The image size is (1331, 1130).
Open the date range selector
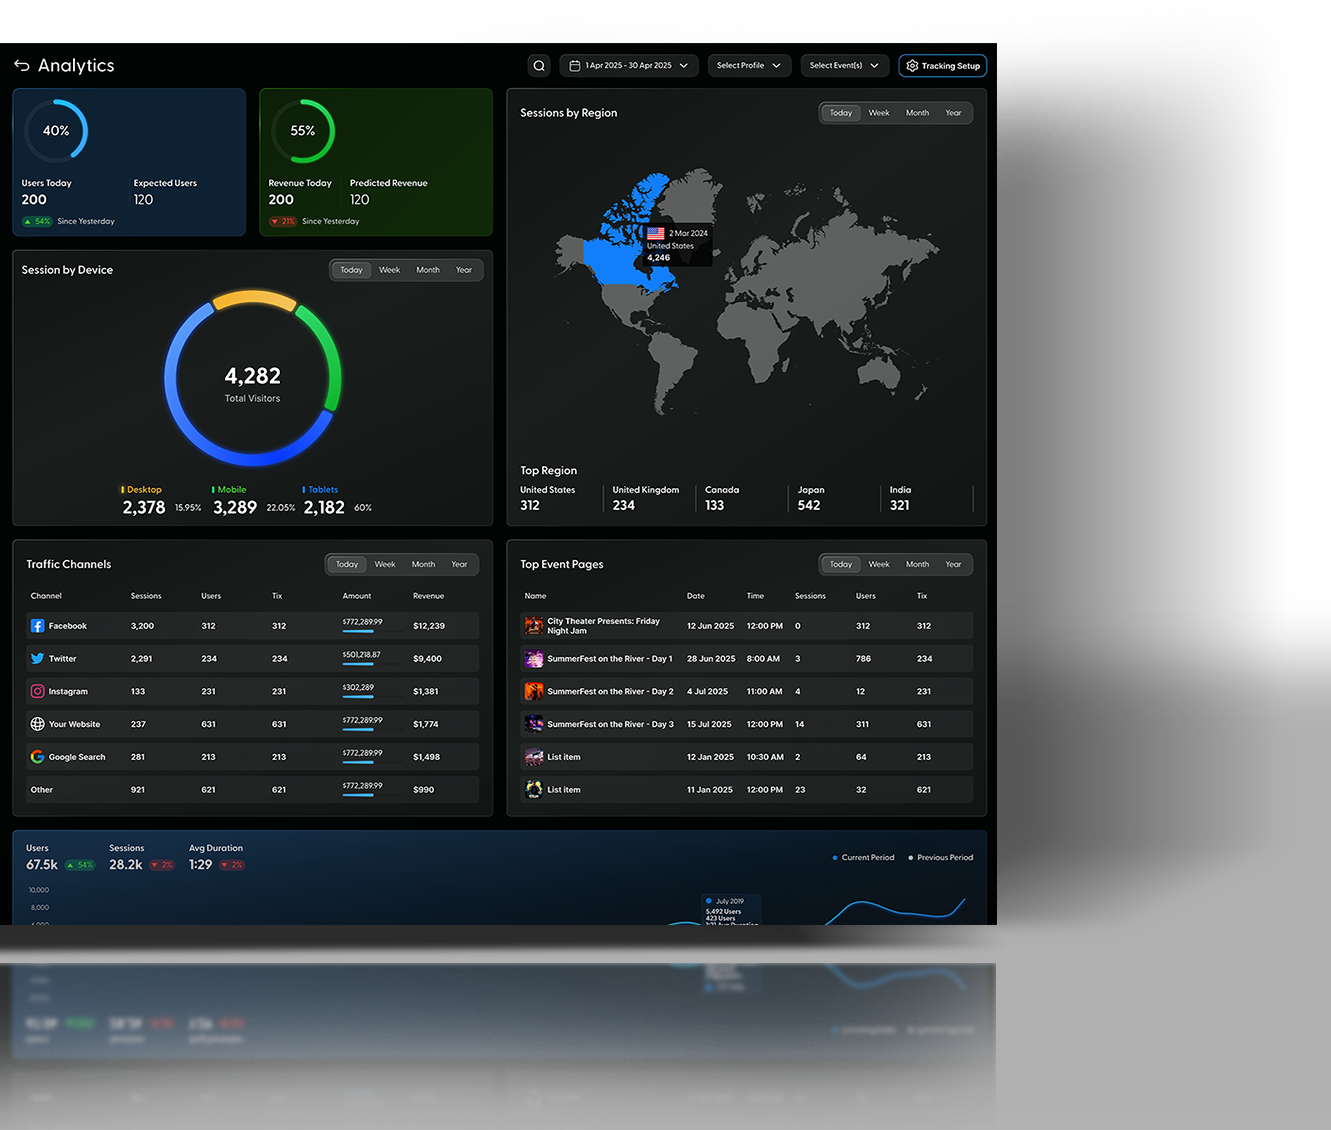point(628,65)
